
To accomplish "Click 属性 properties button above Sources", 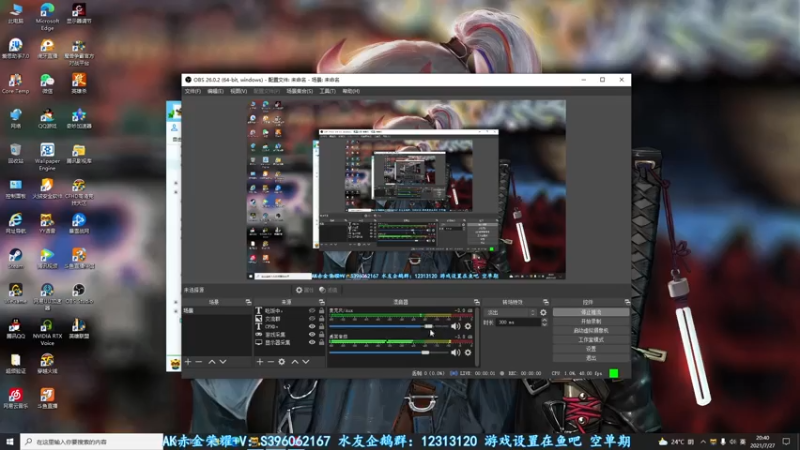I will tap(305, 290).
